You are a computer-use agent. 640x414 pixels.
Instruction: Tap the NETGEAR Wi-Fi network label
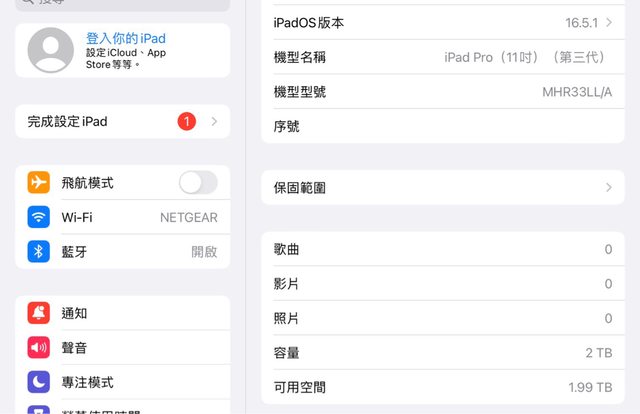(188, 217)
